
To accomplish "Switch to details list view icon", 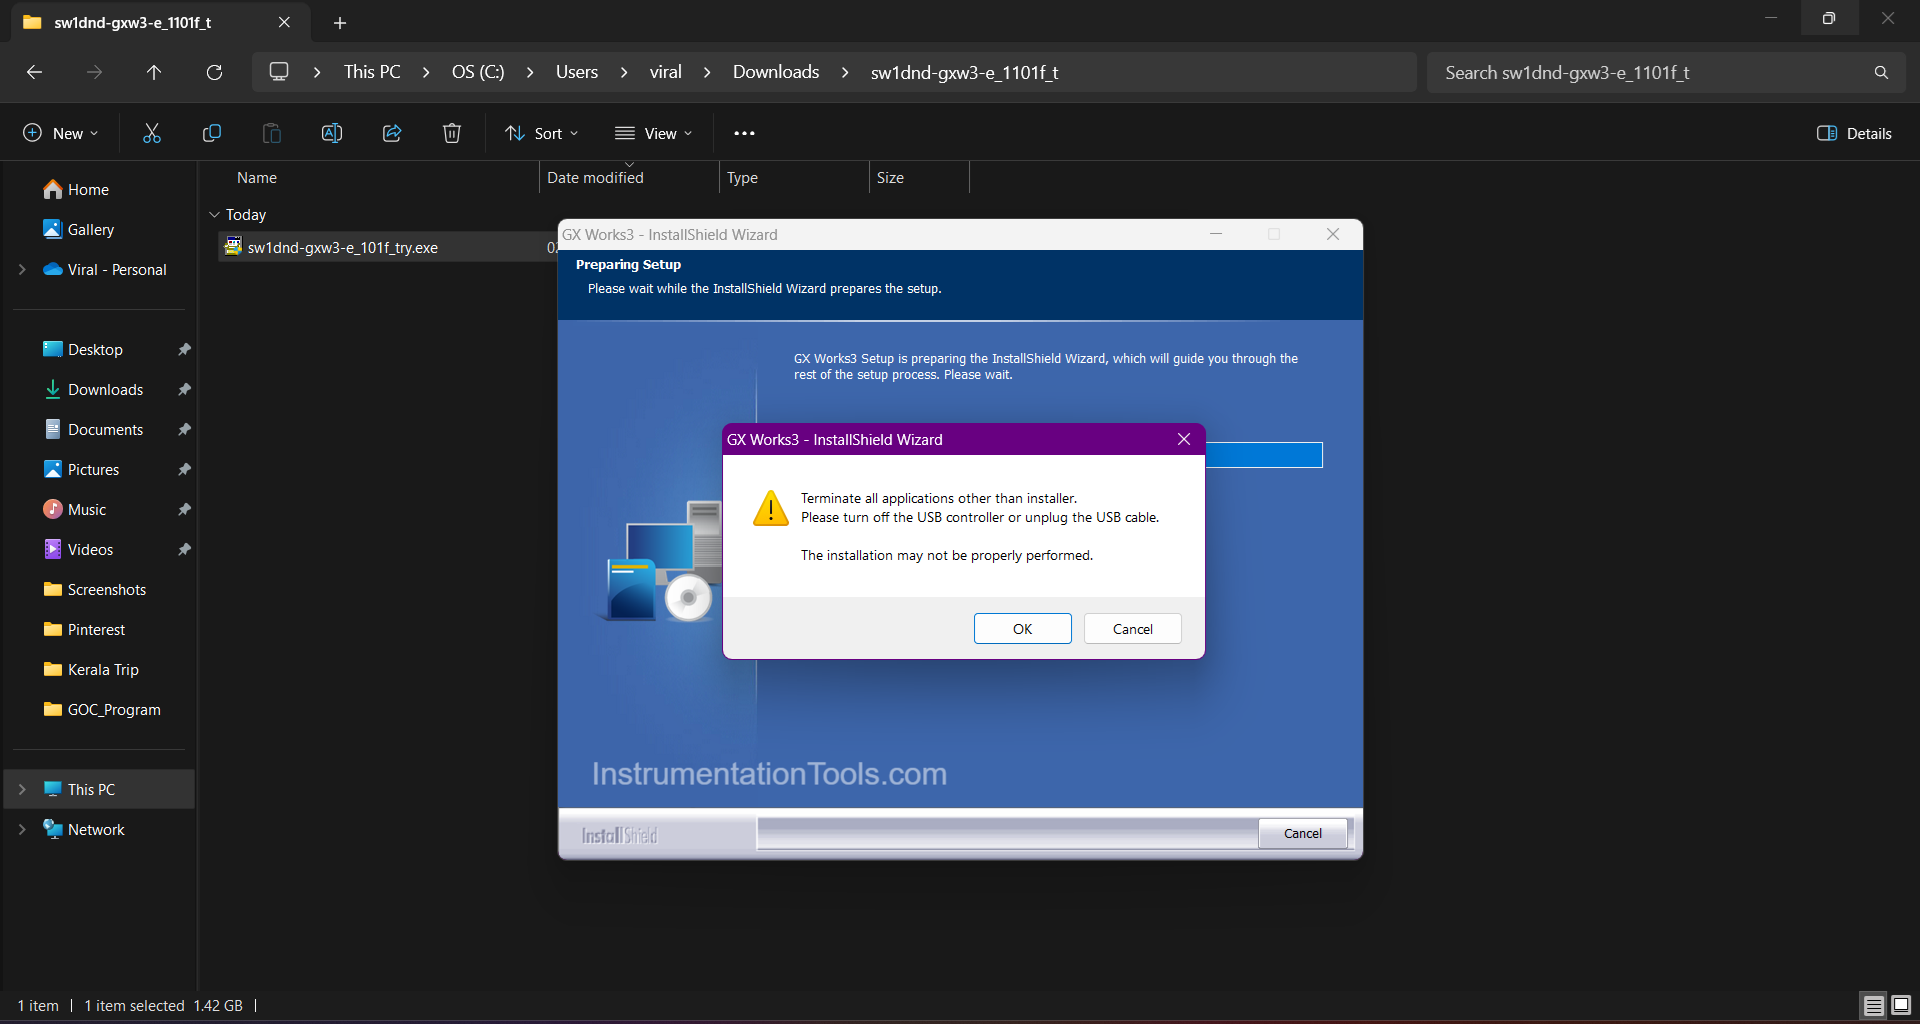I will click(1873, 1005).
